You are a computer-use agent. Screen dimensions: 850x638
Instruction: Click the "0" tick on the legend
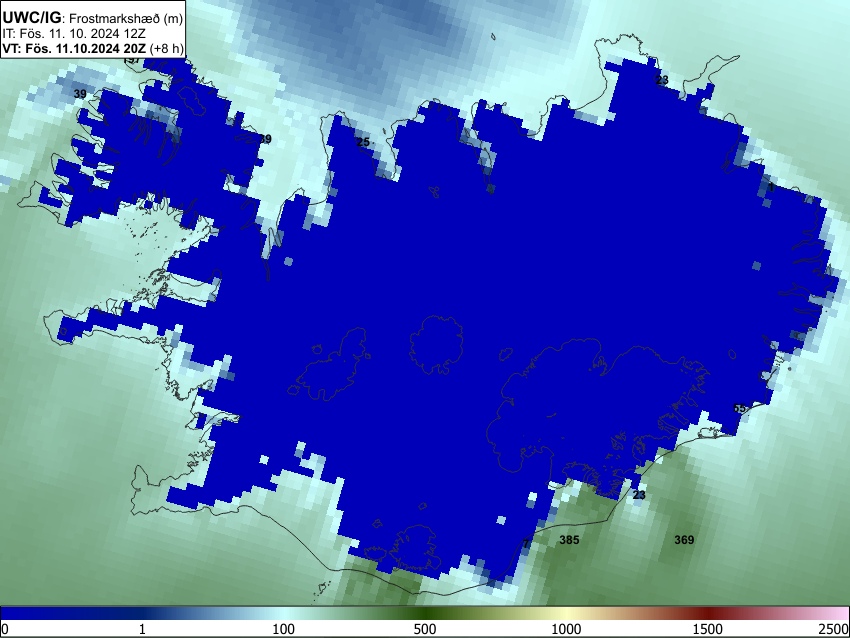click(5, 629)
